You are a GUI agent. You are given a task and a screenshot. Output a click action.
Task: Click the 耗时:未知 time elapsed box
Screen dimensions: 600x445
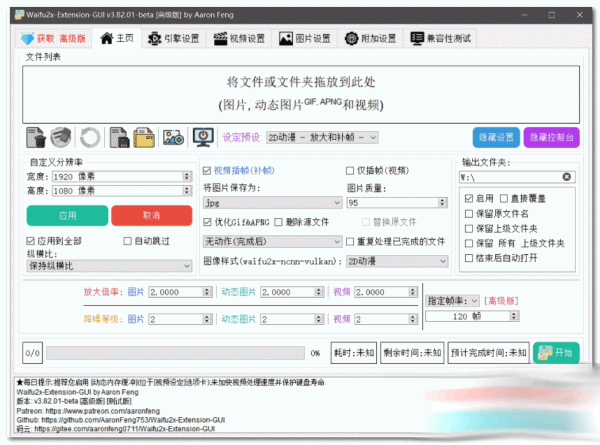(354, 352)
